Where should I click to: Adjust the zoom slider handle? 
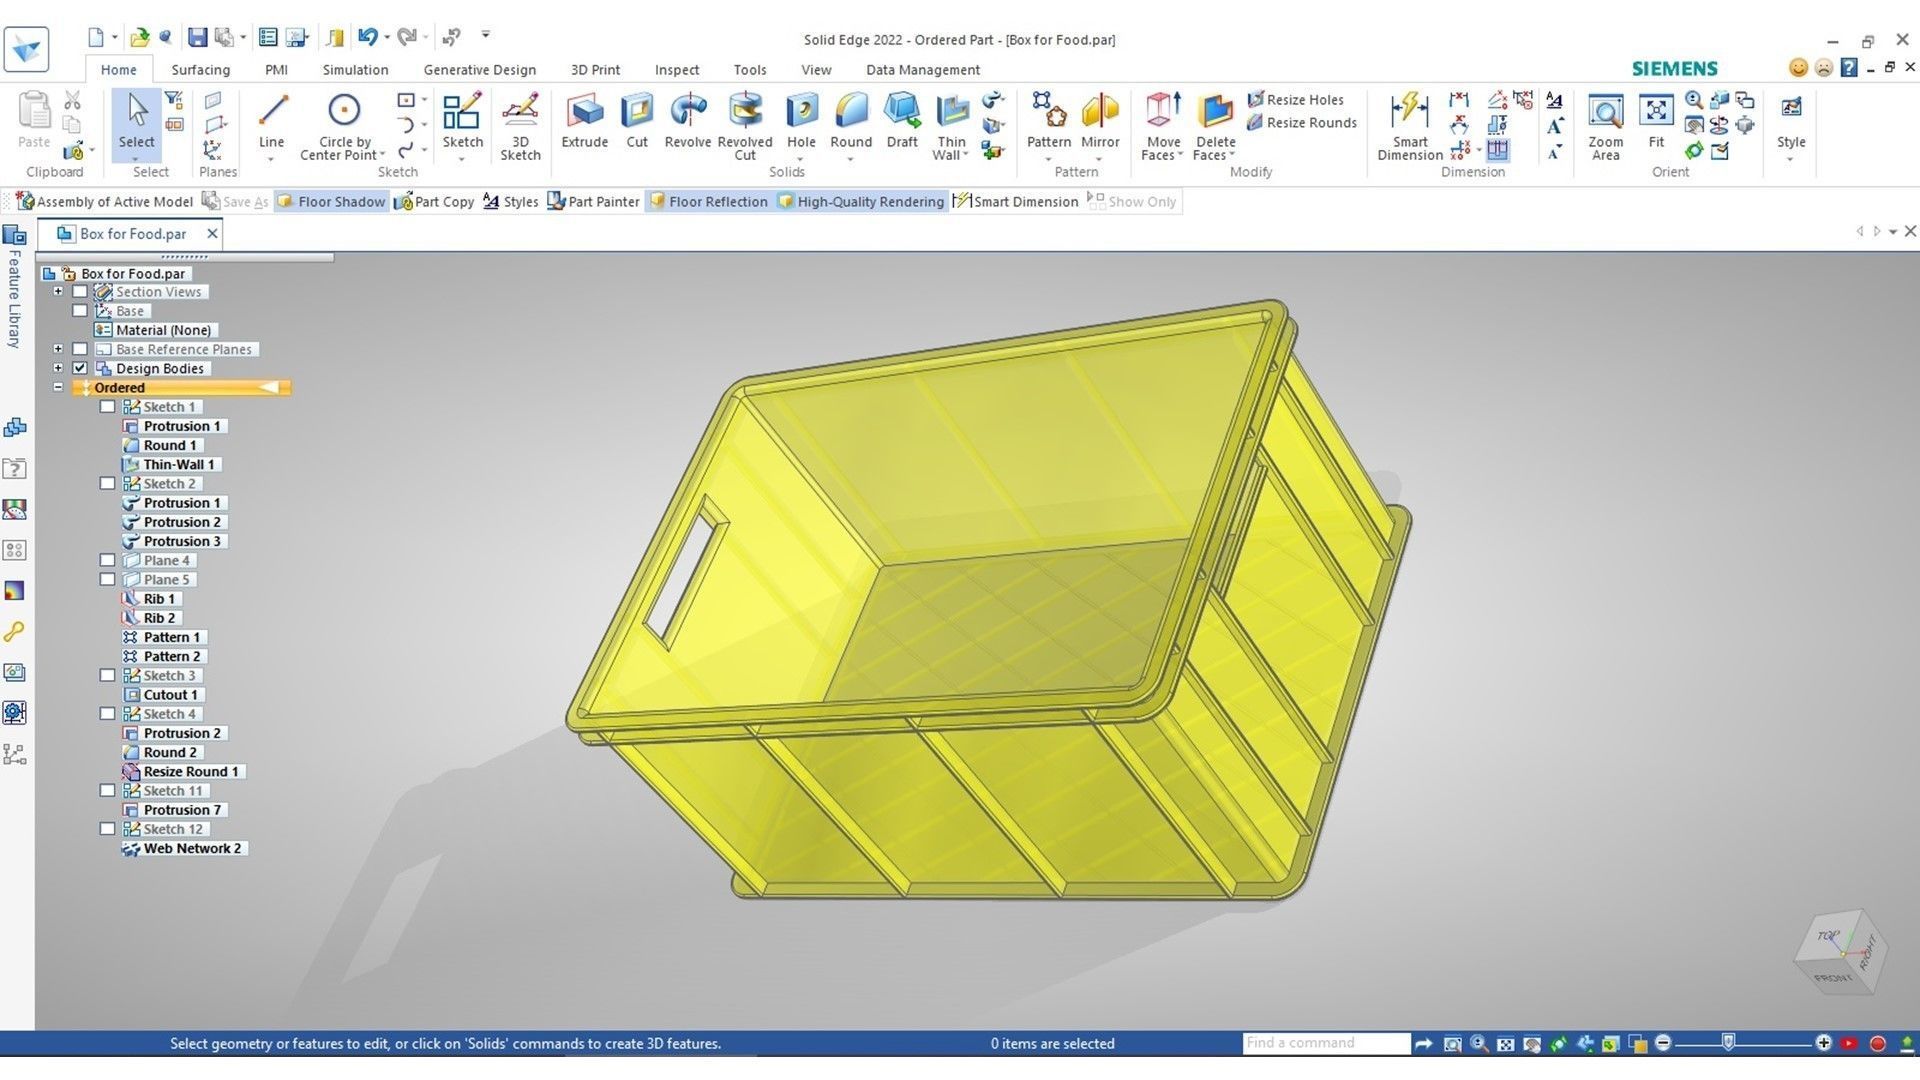(x=1728, y=1043)
